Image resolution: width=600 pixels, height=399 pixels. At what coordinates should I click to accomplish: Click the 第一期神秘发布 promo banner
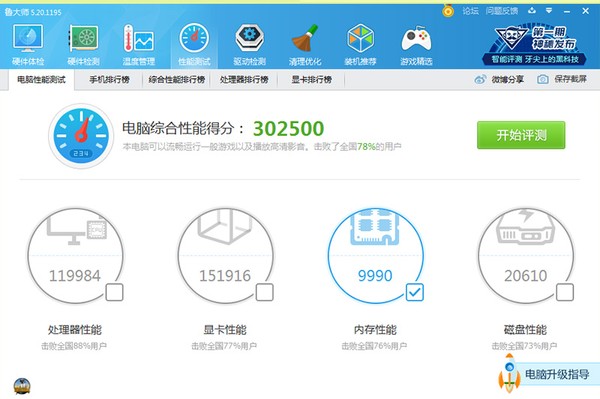[535, 44]
